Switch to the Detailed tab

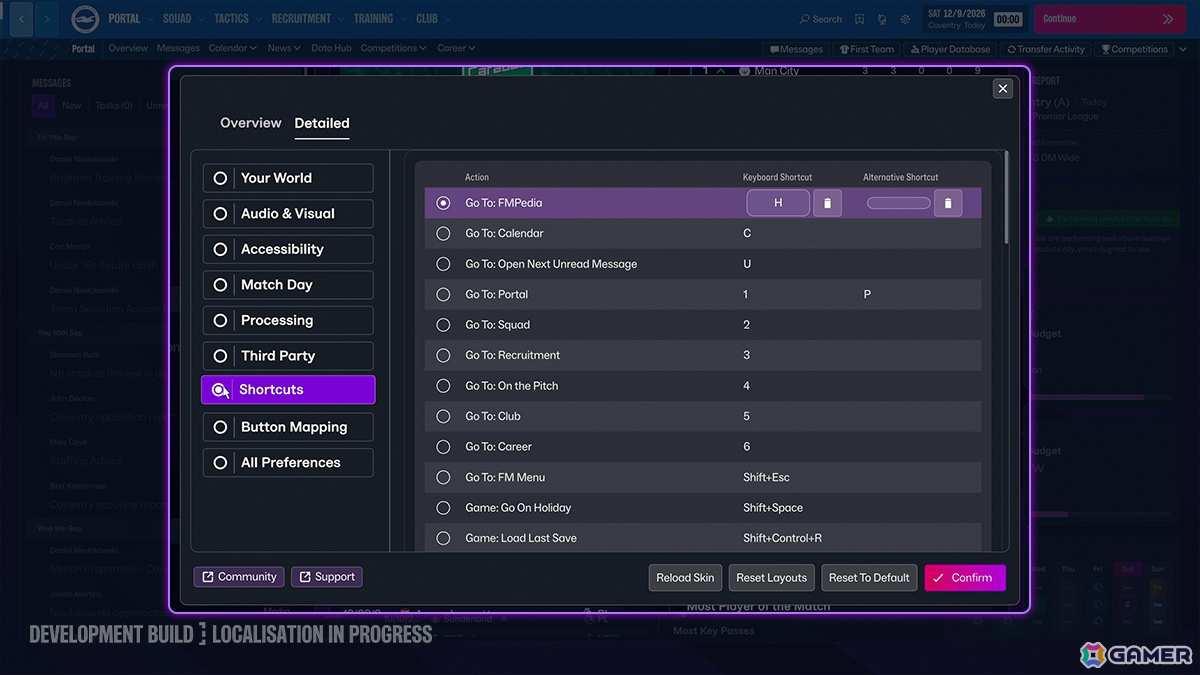coord(322,123)
